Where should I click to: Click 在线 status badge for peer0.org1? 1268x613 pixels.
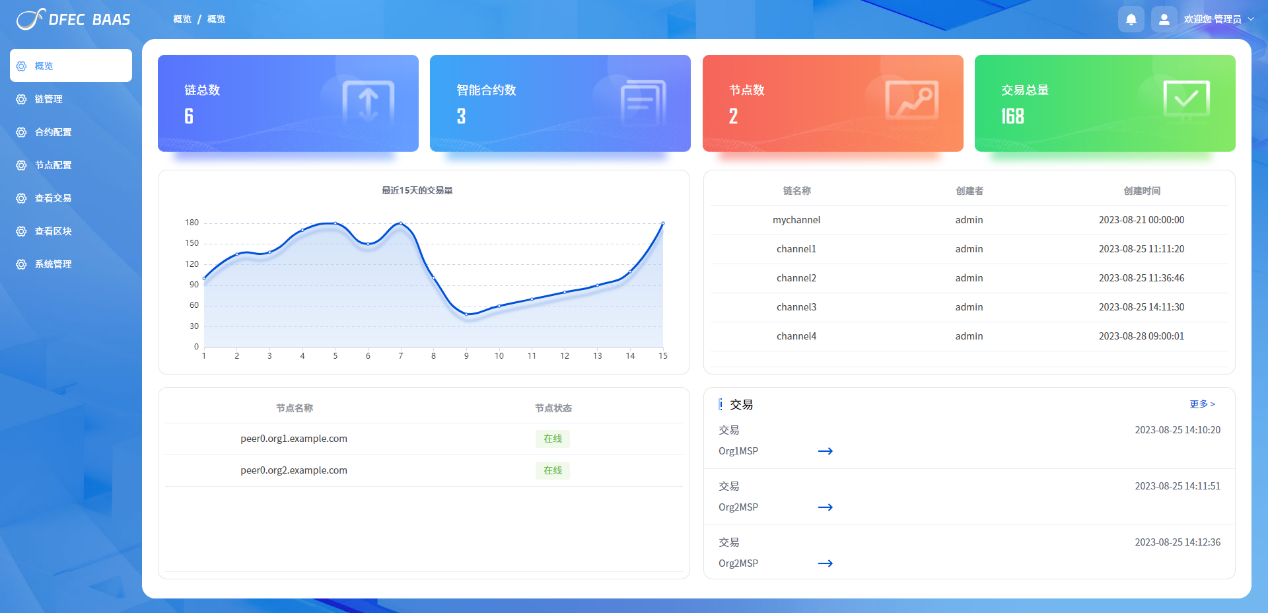coord(553,439)
